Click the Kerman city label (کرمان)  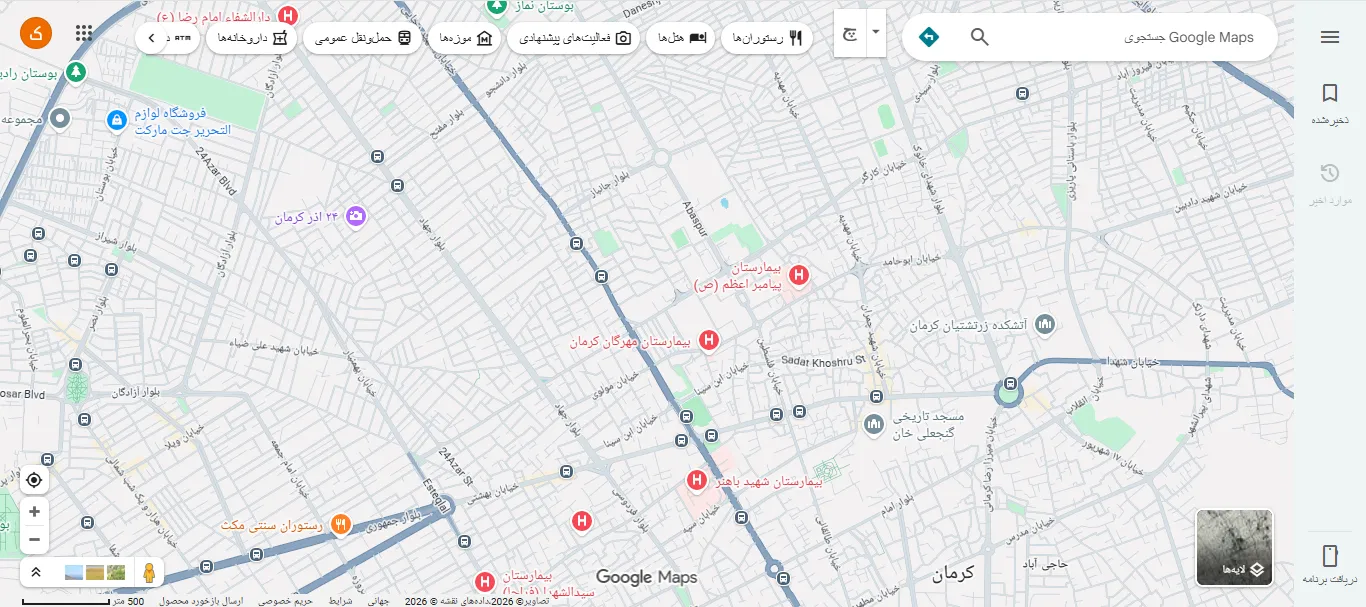(x=952, y=573)
